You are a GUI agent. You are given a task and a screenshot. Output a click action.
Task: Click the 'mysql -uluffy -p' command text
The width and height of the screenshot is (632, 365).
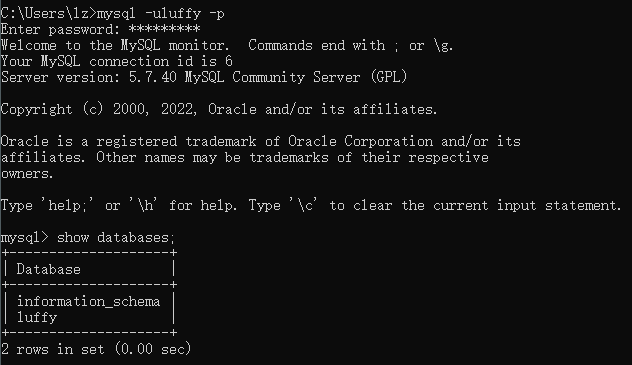pos(160,13)
